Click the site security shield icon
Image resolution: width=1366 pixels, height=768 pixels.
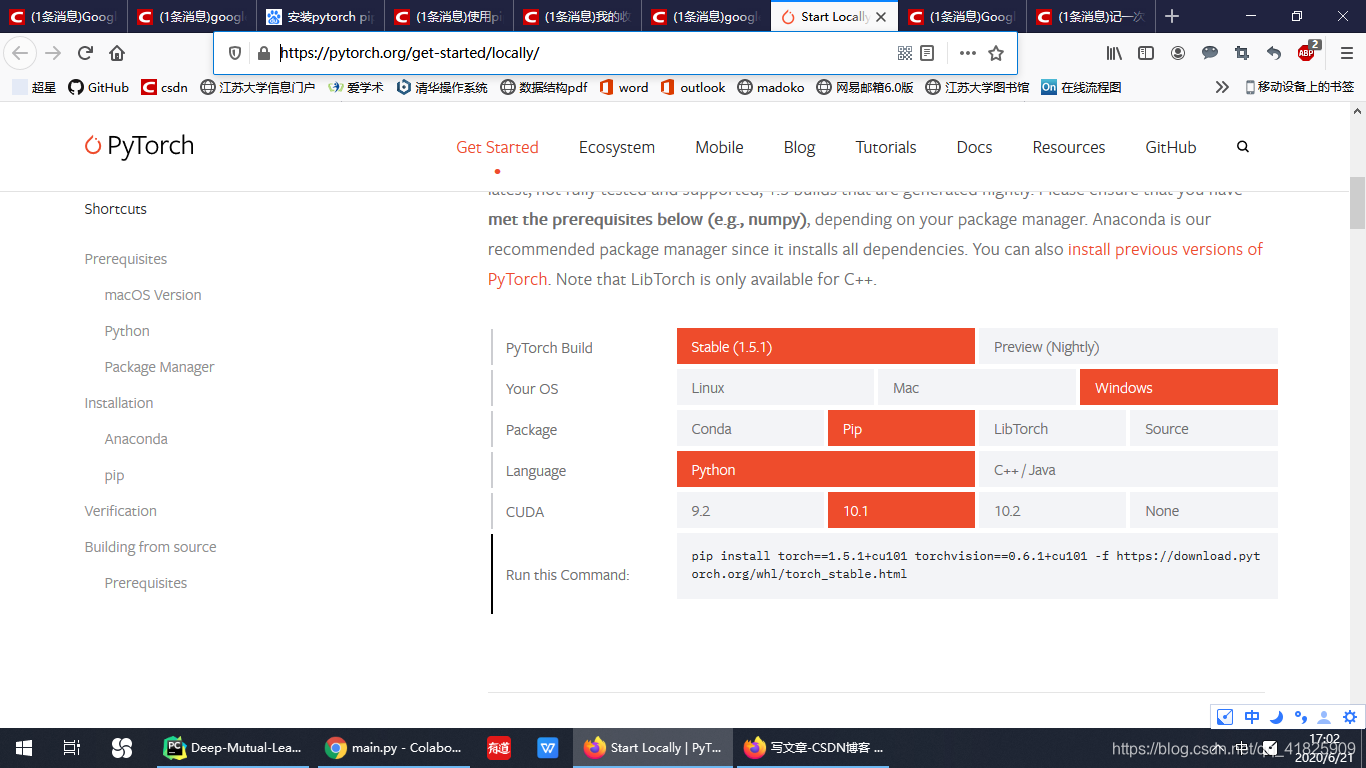(x=235, y=53)
